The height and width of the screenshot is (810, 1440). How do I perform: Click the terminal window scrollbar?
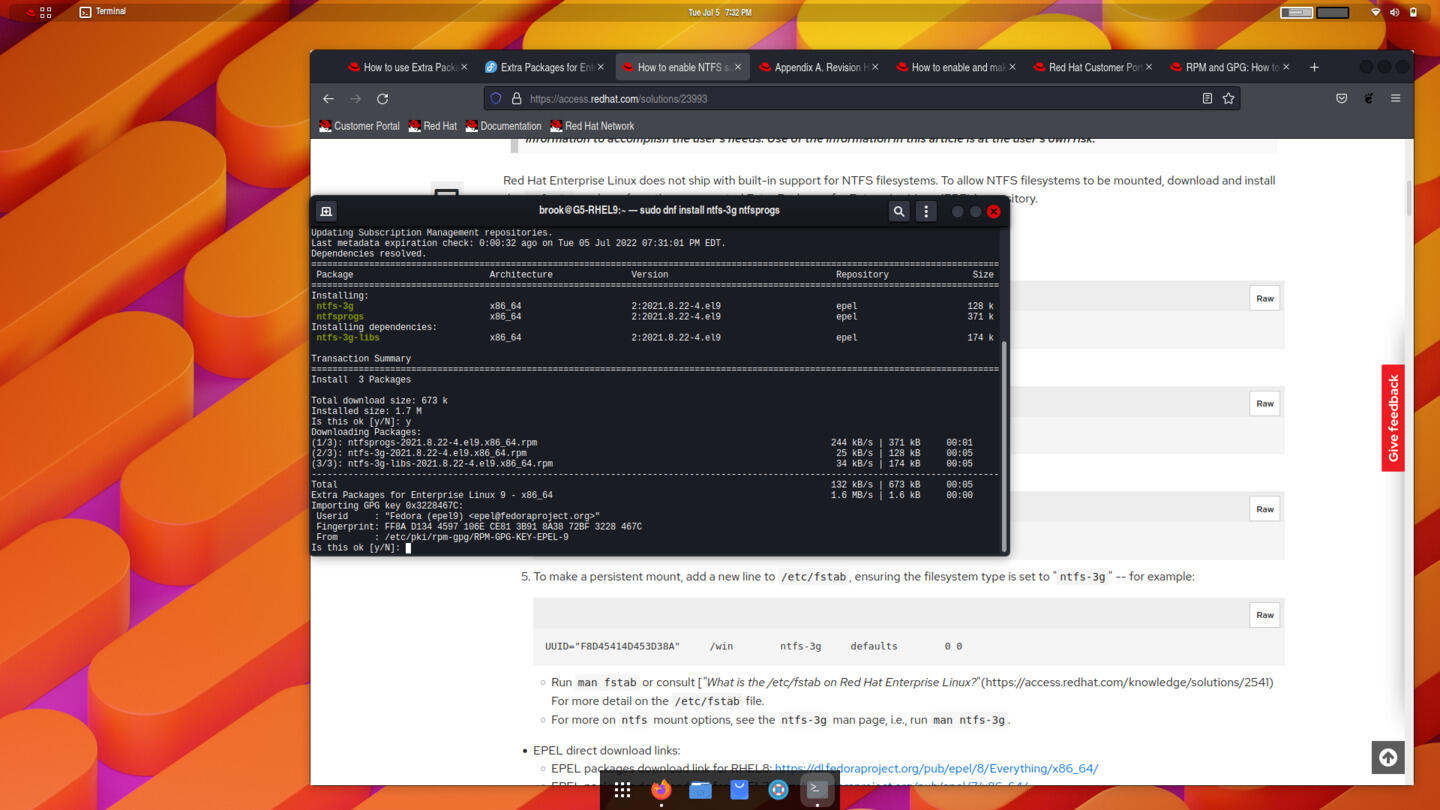(1004, 445)
